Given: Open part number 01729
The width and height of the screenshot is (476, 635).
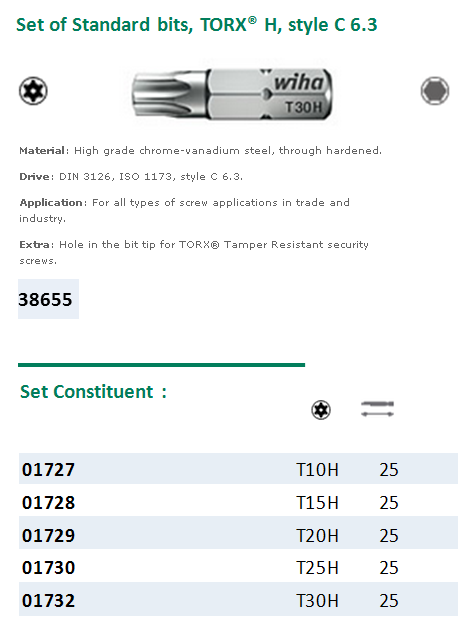Looking at the screenshot, I should coord(48,535).
